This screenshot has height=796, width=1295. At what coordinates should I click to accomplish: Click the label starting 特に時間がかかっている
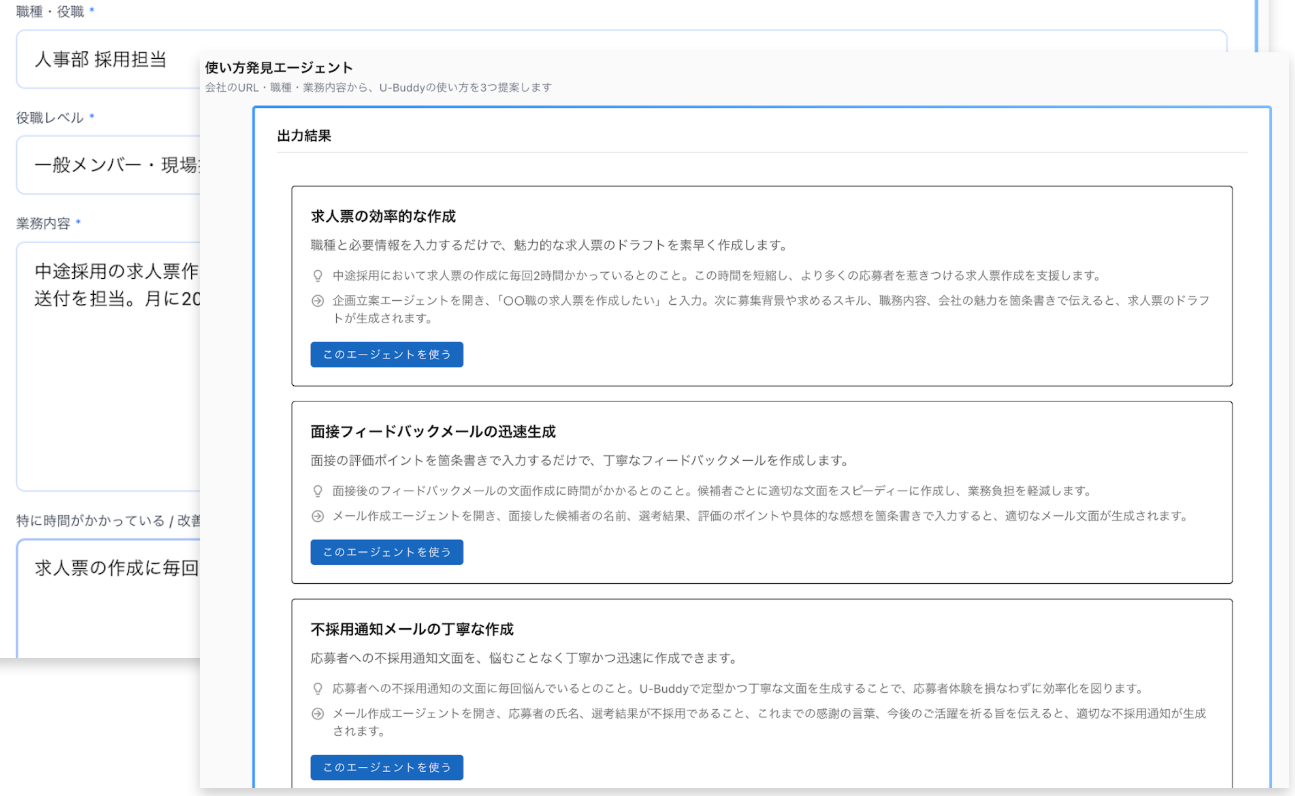[108, 521]
